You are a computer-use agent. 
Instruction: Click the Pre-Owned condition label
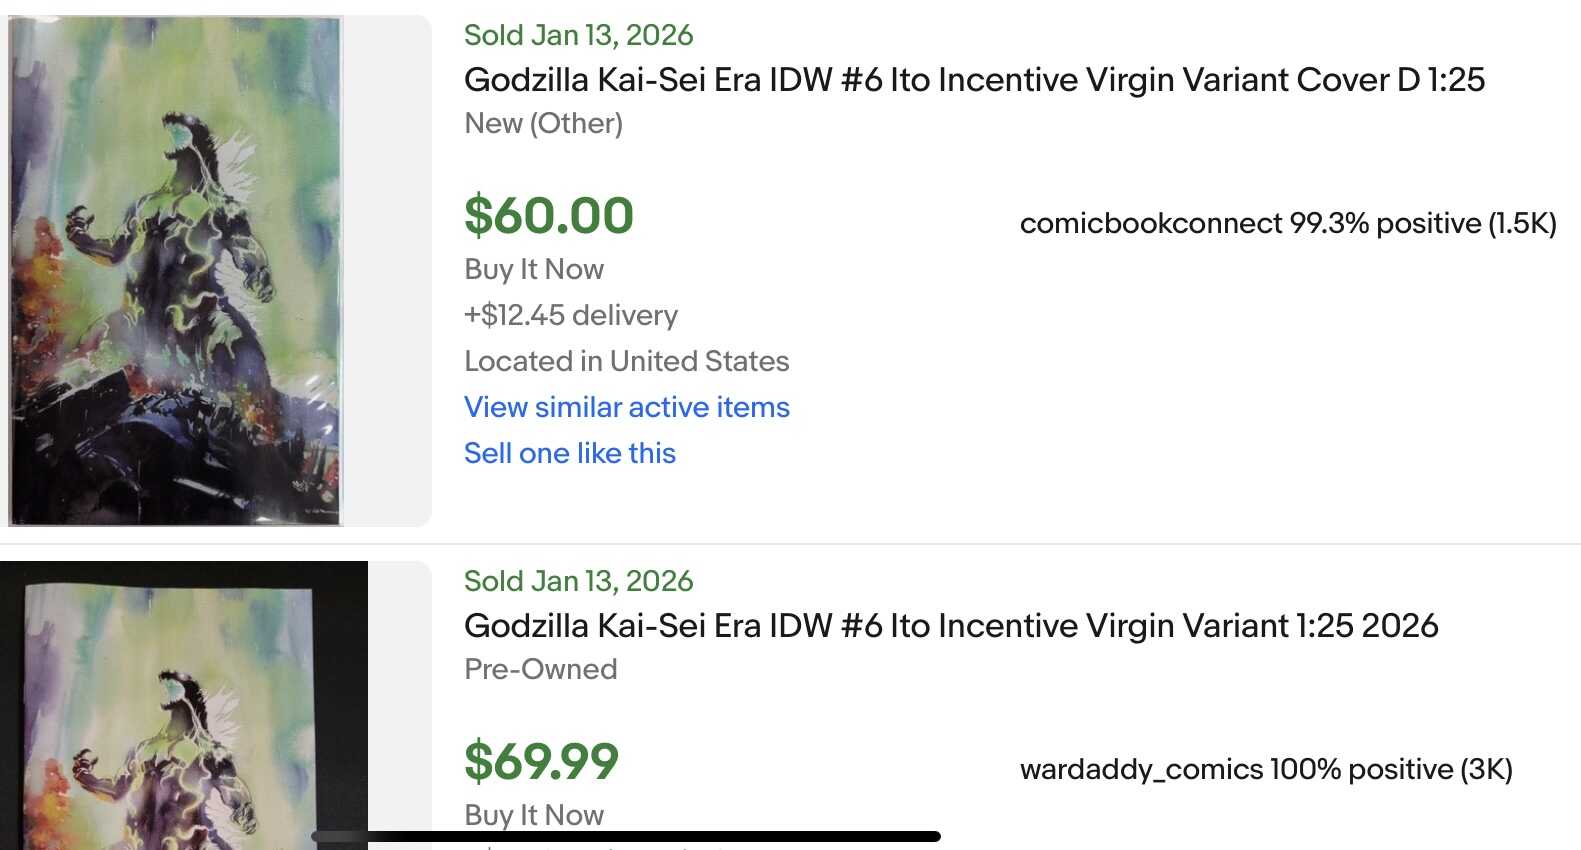[x=541, y=669]
